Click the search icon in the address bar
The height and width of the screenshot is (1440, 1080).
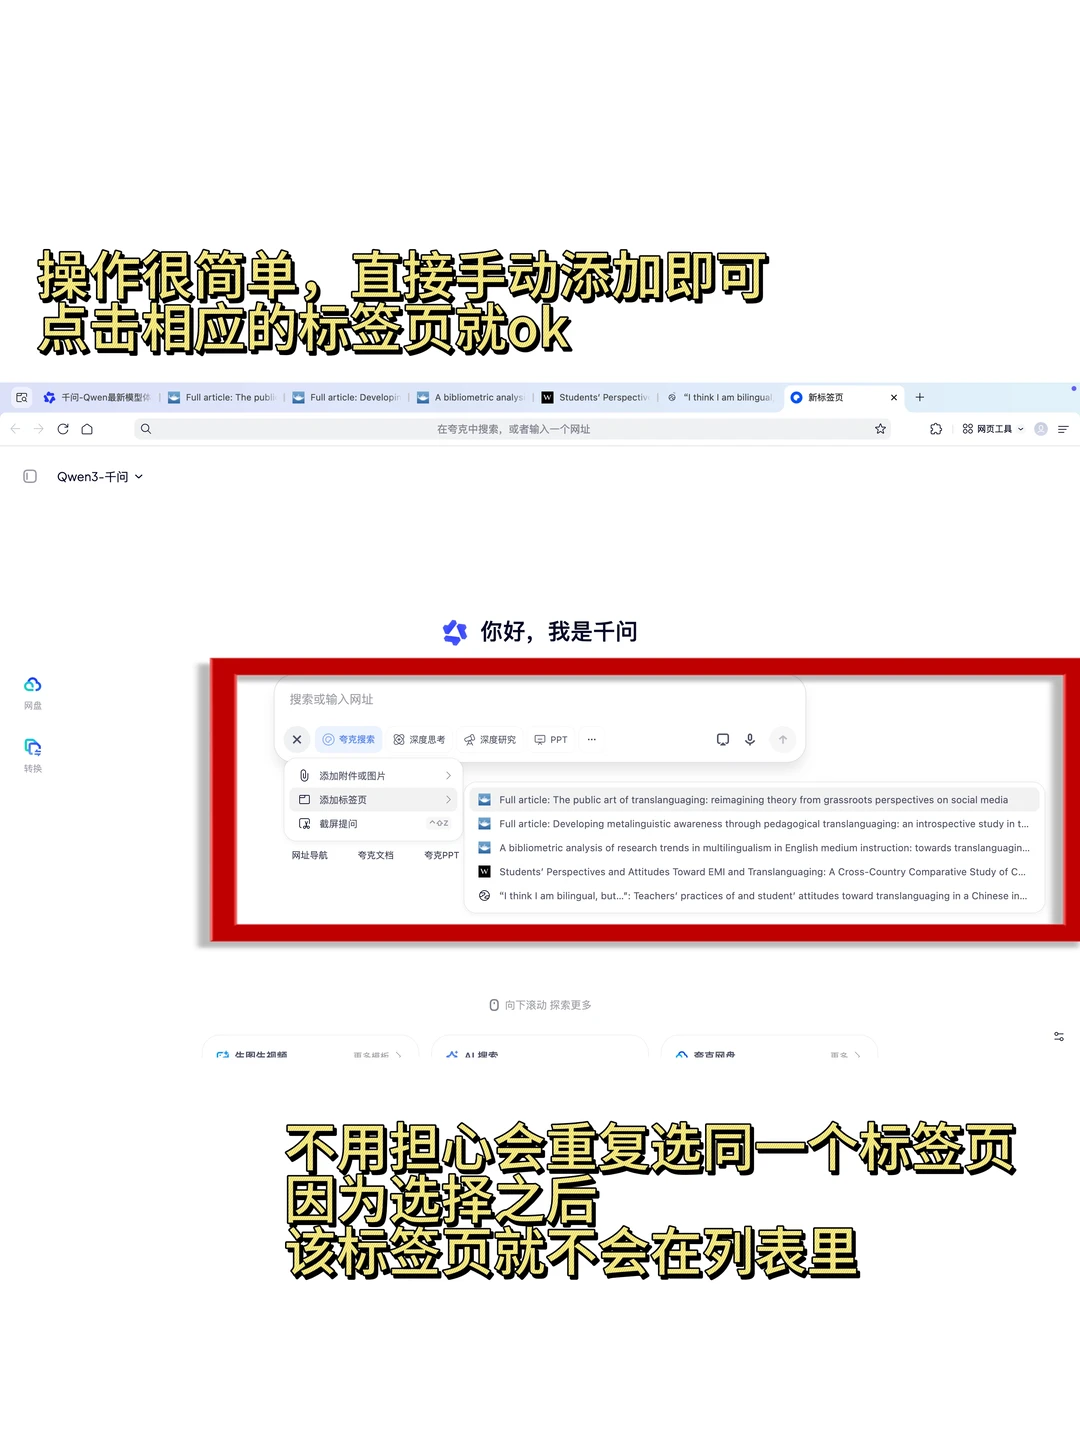click(x=146, y=429)
